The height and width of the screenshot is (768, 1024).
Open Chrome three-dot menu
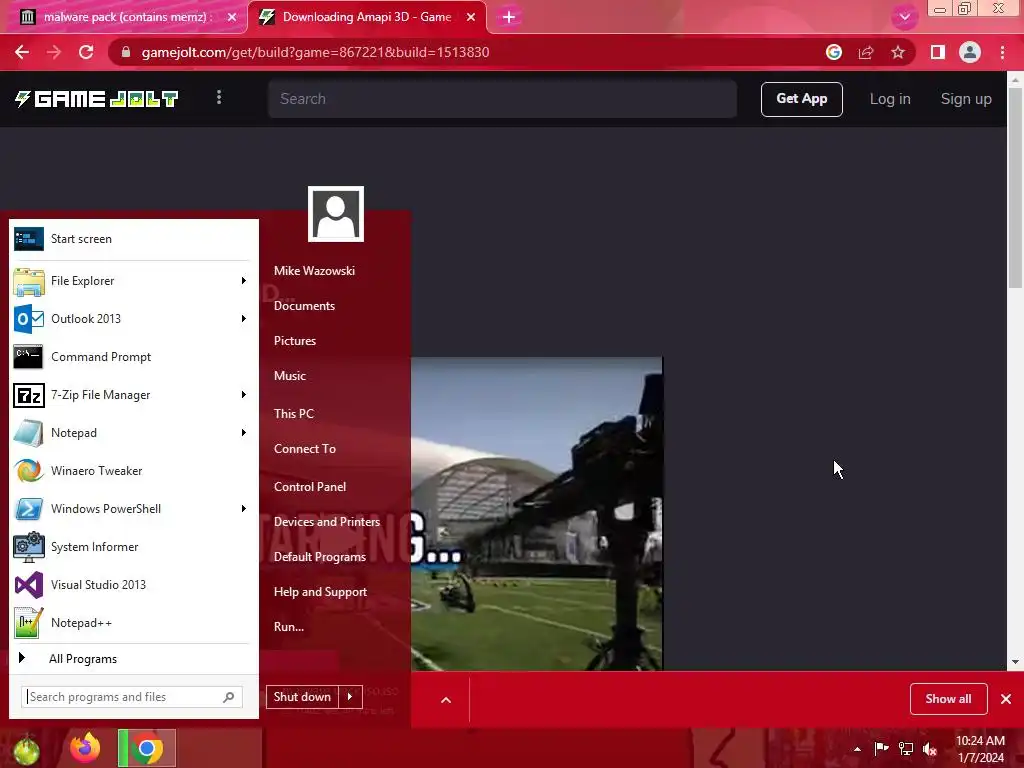[1002, 52]
